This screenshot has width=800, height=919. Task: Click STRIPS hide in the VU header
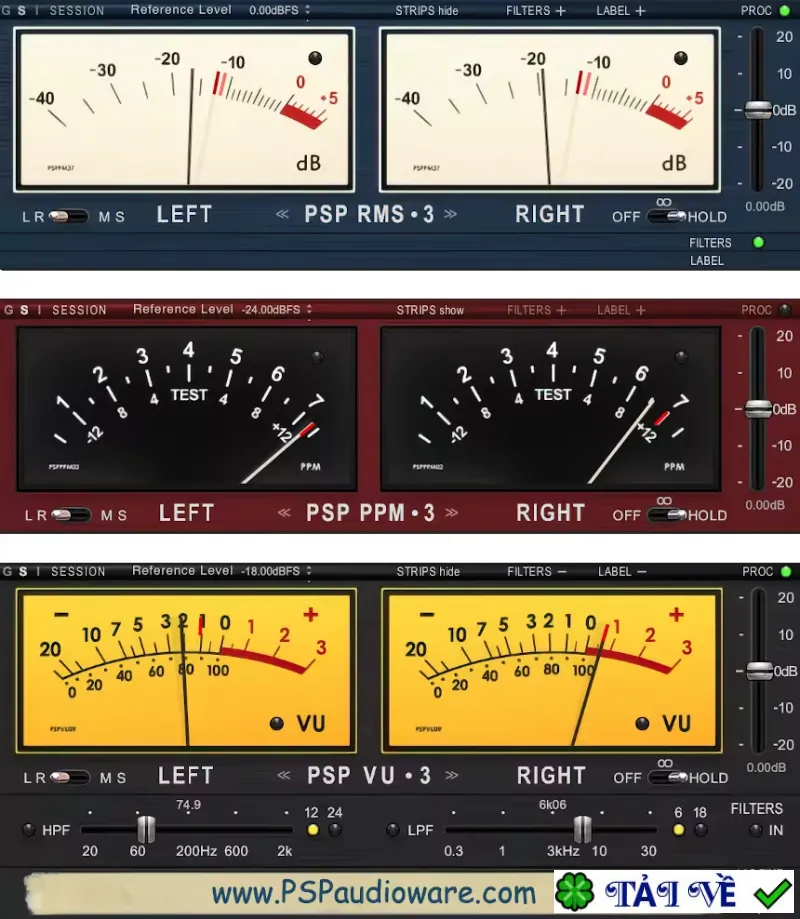click(x=428, y=571)
